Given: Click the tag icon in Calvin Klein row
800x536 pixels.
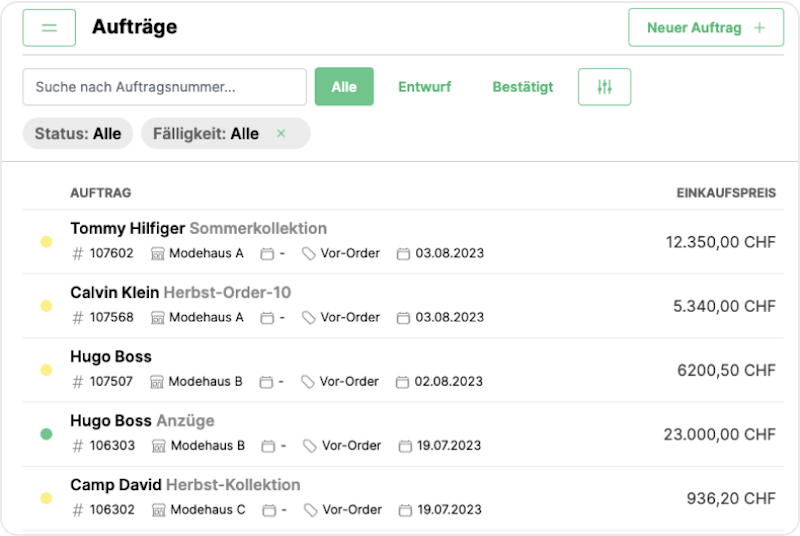Looking at the screenshot, I should [x=309, y=318].
